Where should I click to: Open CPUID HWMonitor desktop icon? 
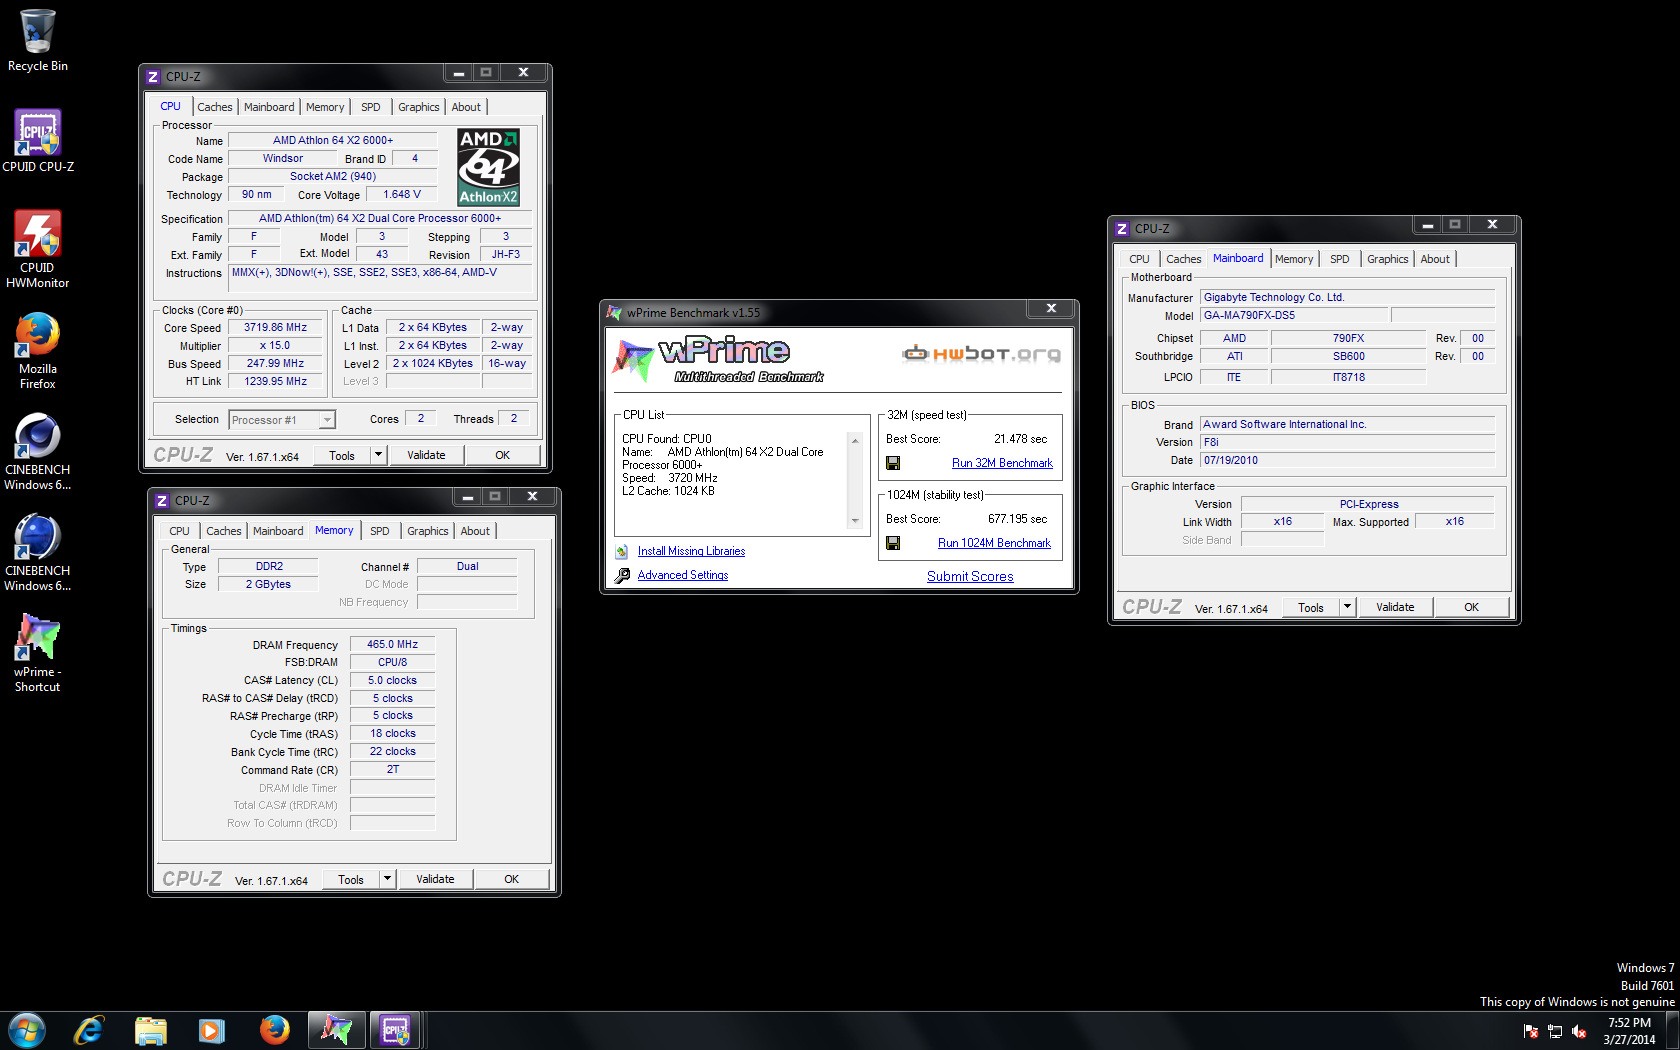pyautogui.click(x=38, y=248)
